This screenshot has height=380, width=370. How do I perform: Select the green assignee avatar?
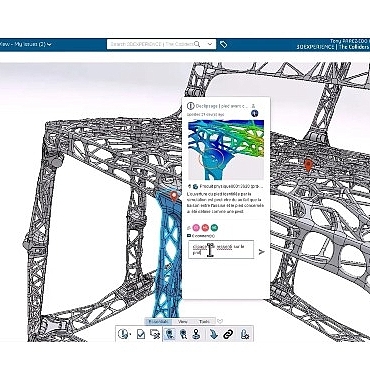(215, 228)
